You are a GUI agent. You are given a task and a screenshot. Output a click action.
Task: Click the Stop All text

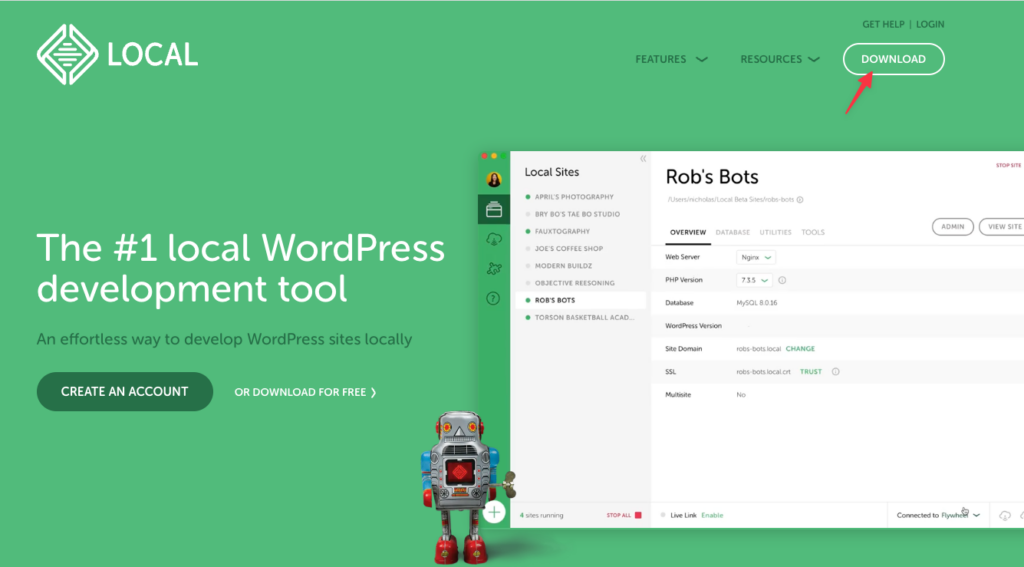click(x=618, y=515)
